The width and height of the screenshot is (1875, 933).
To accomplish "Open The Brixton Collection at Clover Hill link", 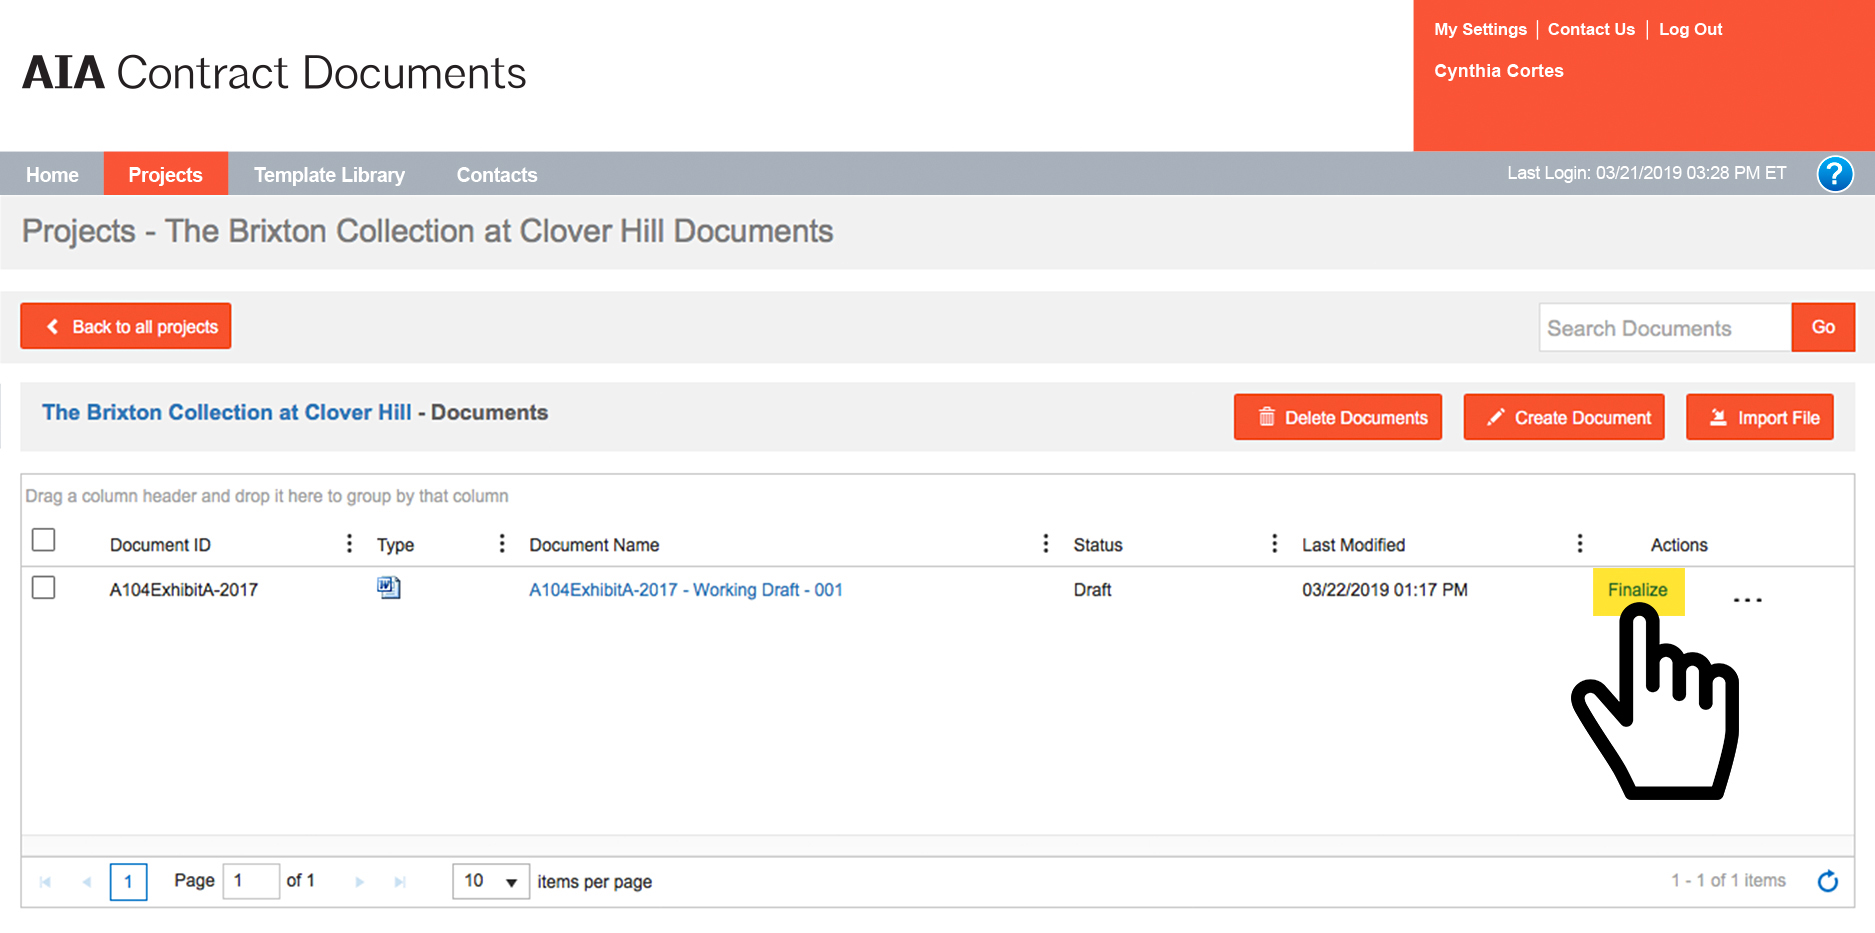I will (227, 412).
